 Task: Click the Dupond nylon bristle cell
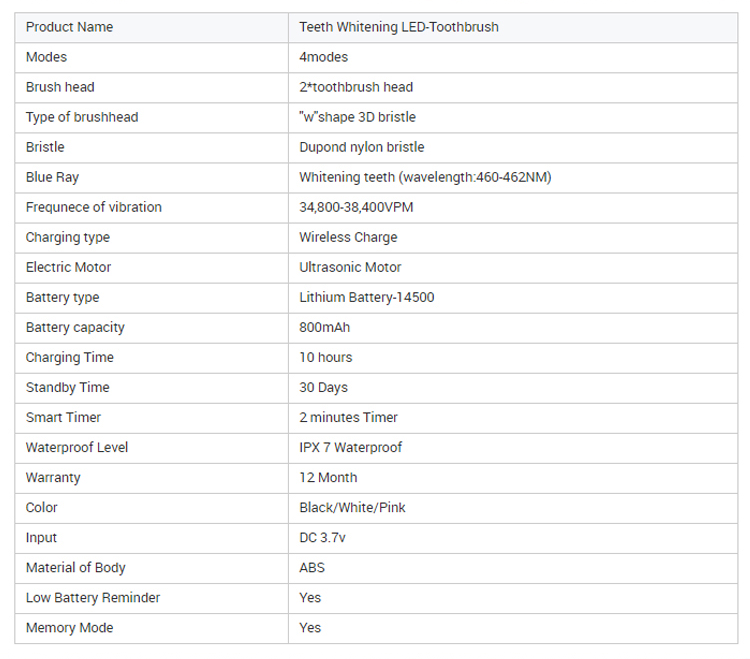tap(513, 147)
